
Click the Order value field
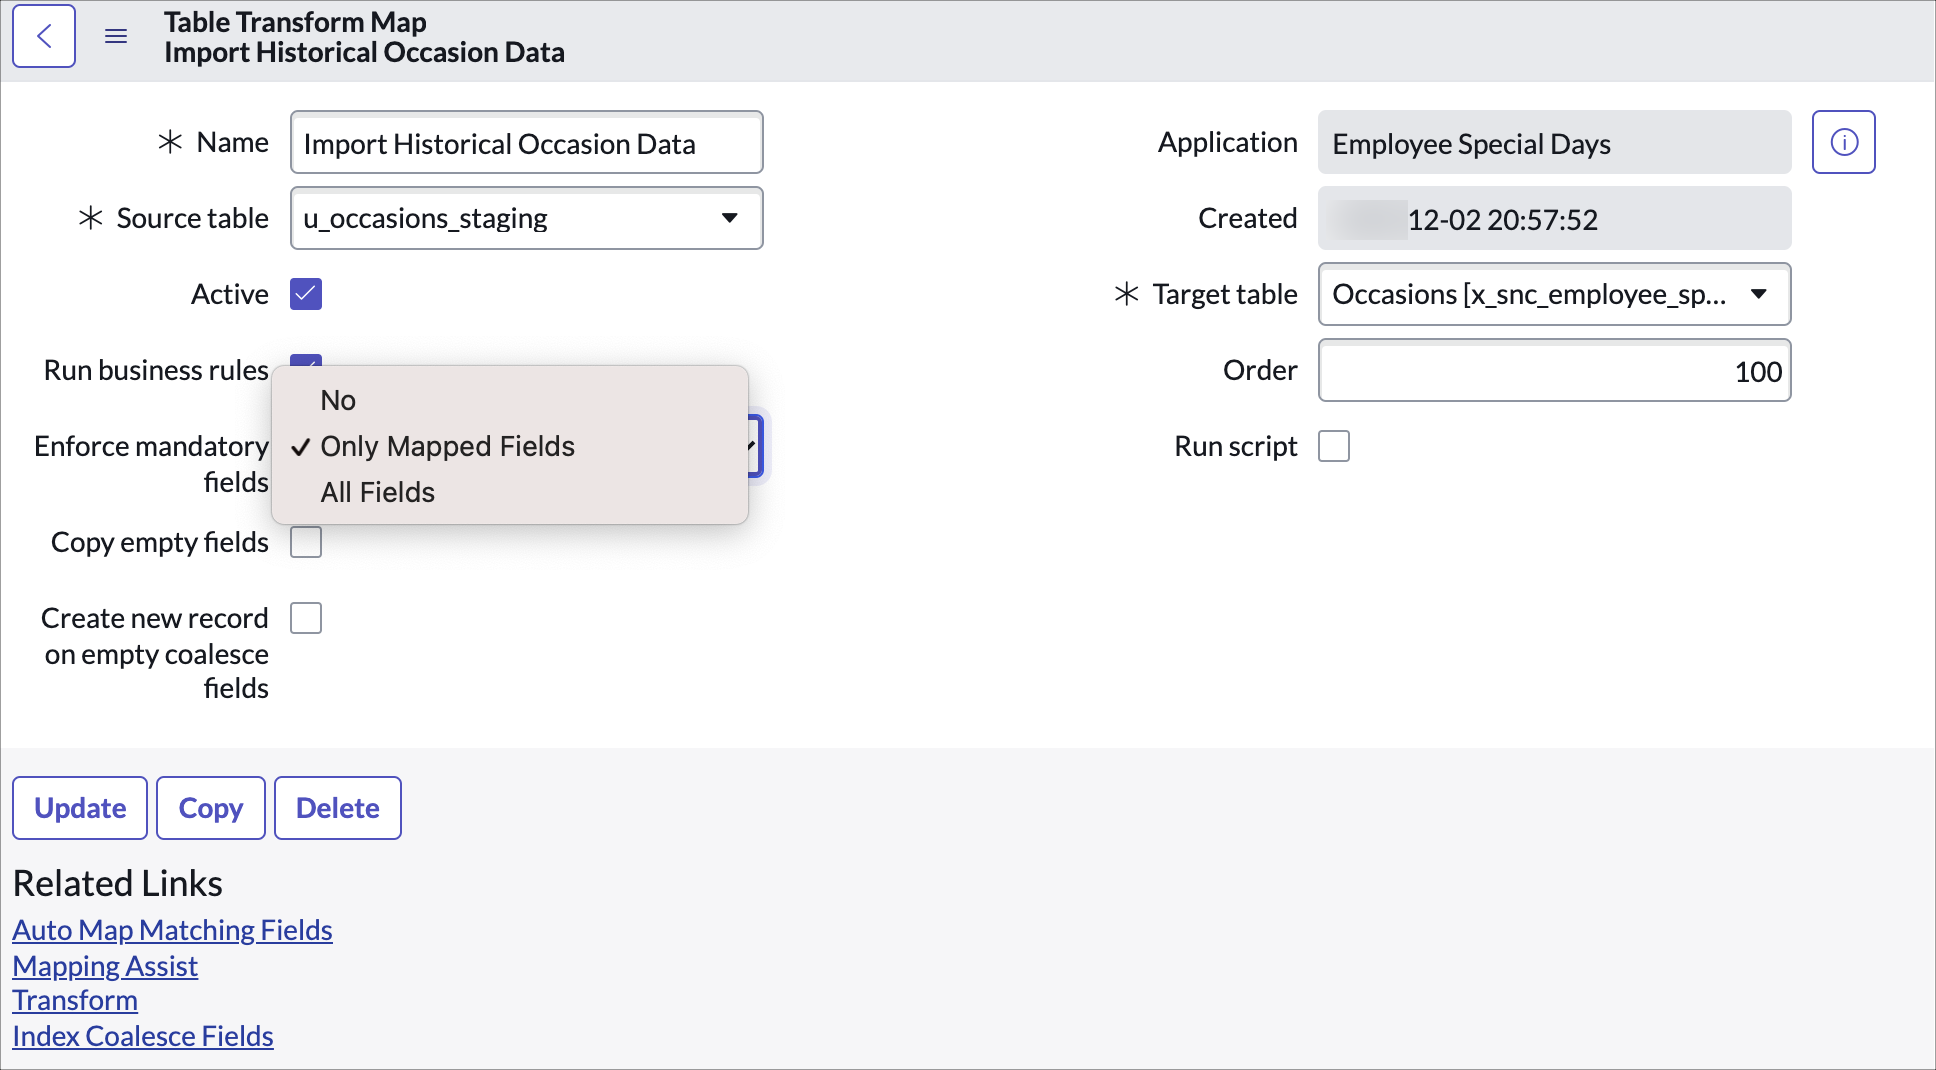click(x=1553, y=370)
